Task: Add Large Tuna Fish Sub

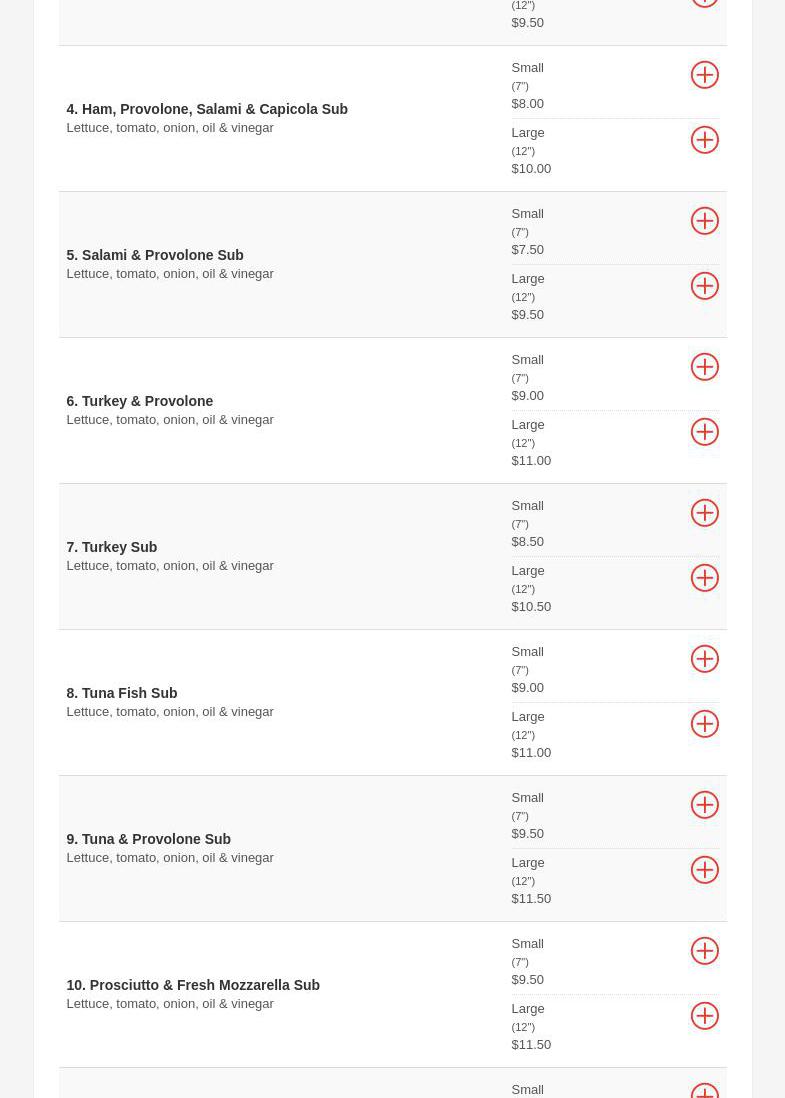Action: (704, 724)
